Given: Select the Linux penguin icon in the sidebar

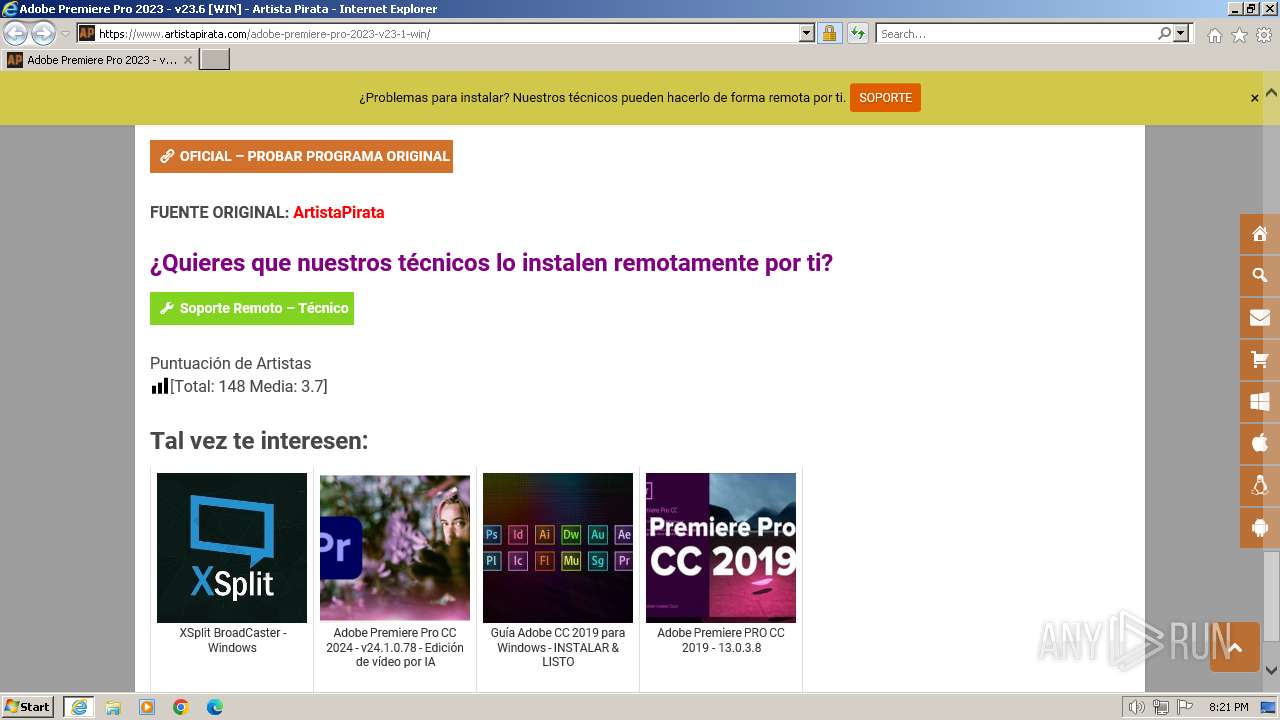Looking at the screenshot, I should (1259, 485).
